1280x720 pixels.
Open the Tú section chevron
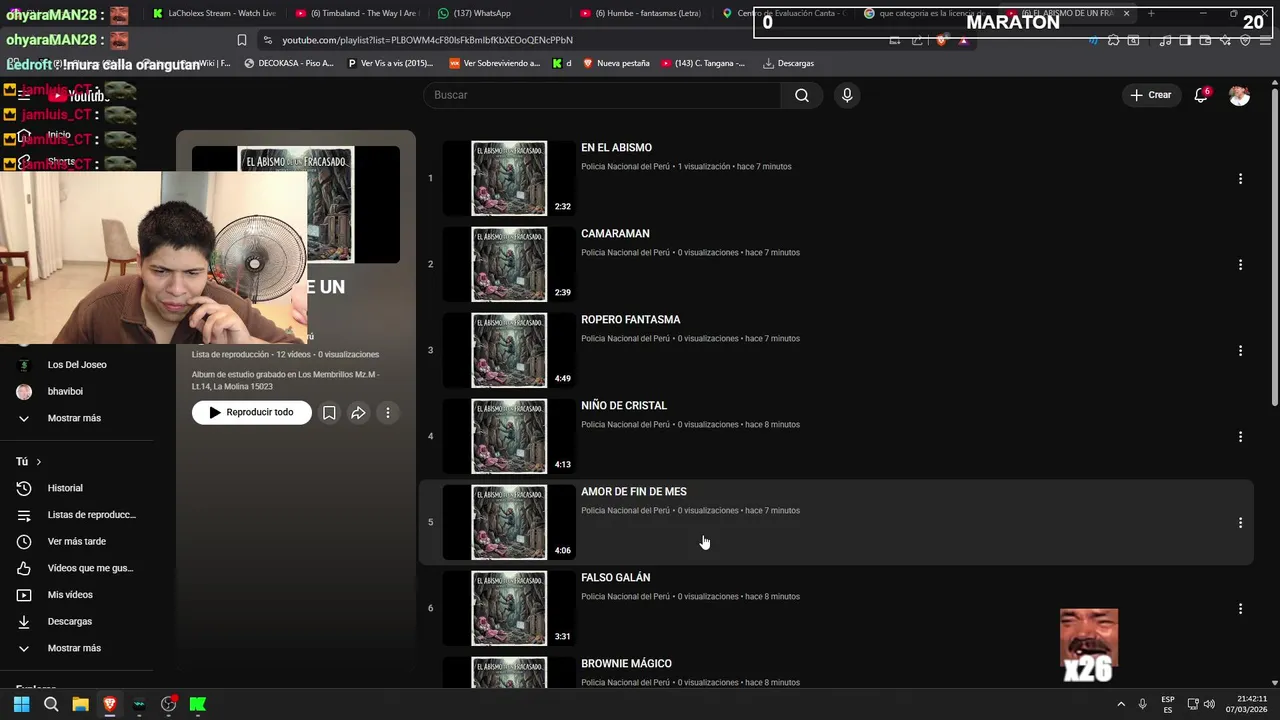39,462
